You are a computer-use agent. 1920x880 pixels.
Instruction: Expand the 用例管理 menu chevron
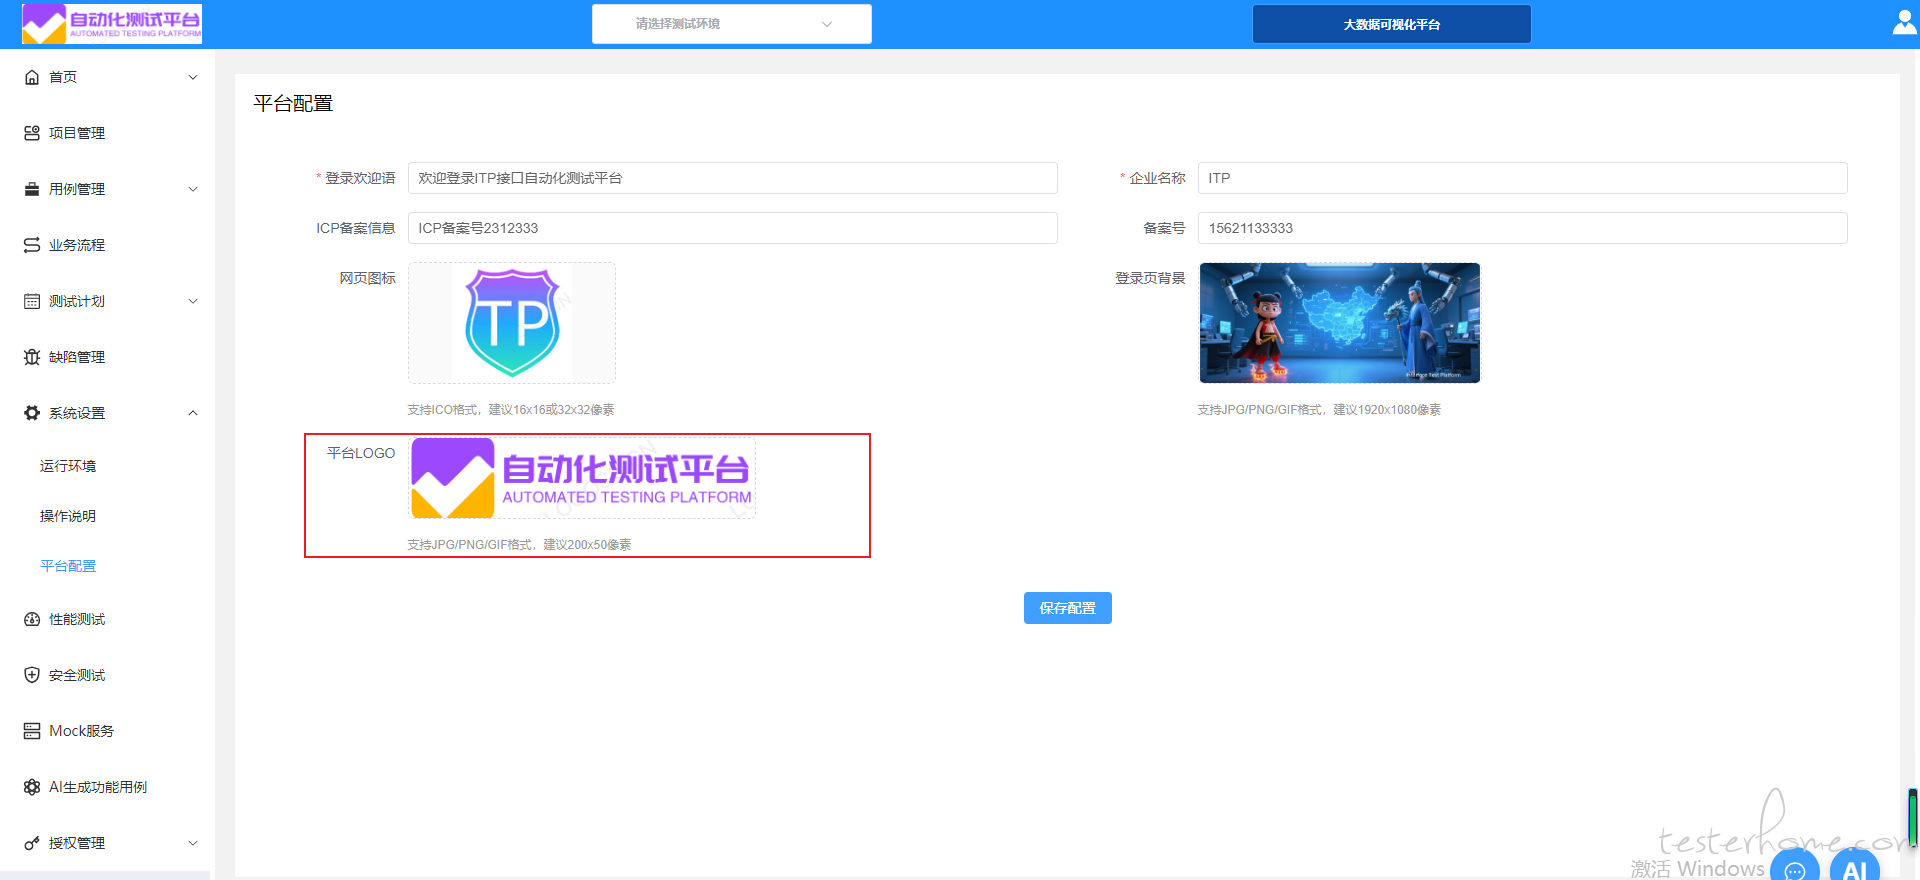click(x=193, y=189)
